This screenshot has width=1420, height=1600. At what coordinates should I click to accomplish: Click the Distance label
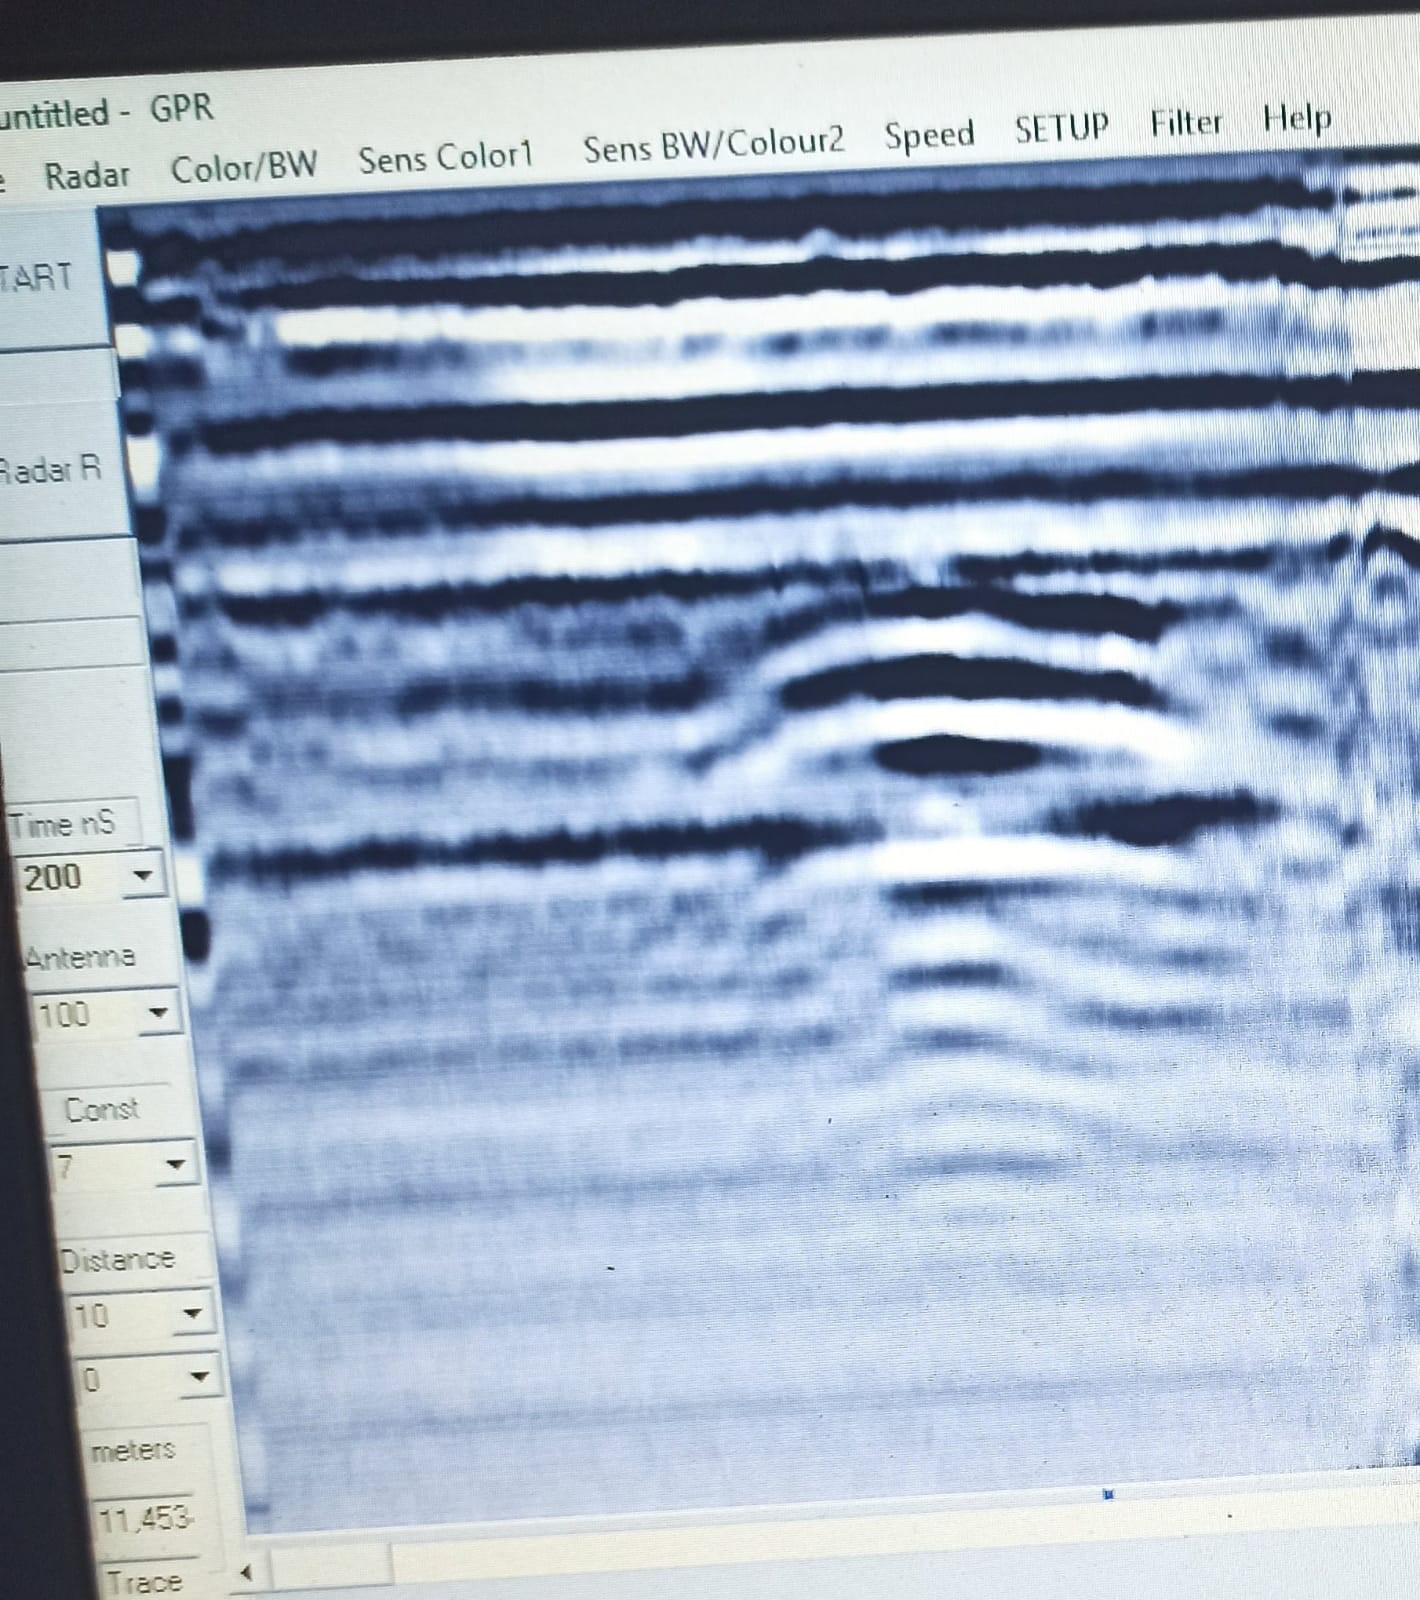[118, 1259]
